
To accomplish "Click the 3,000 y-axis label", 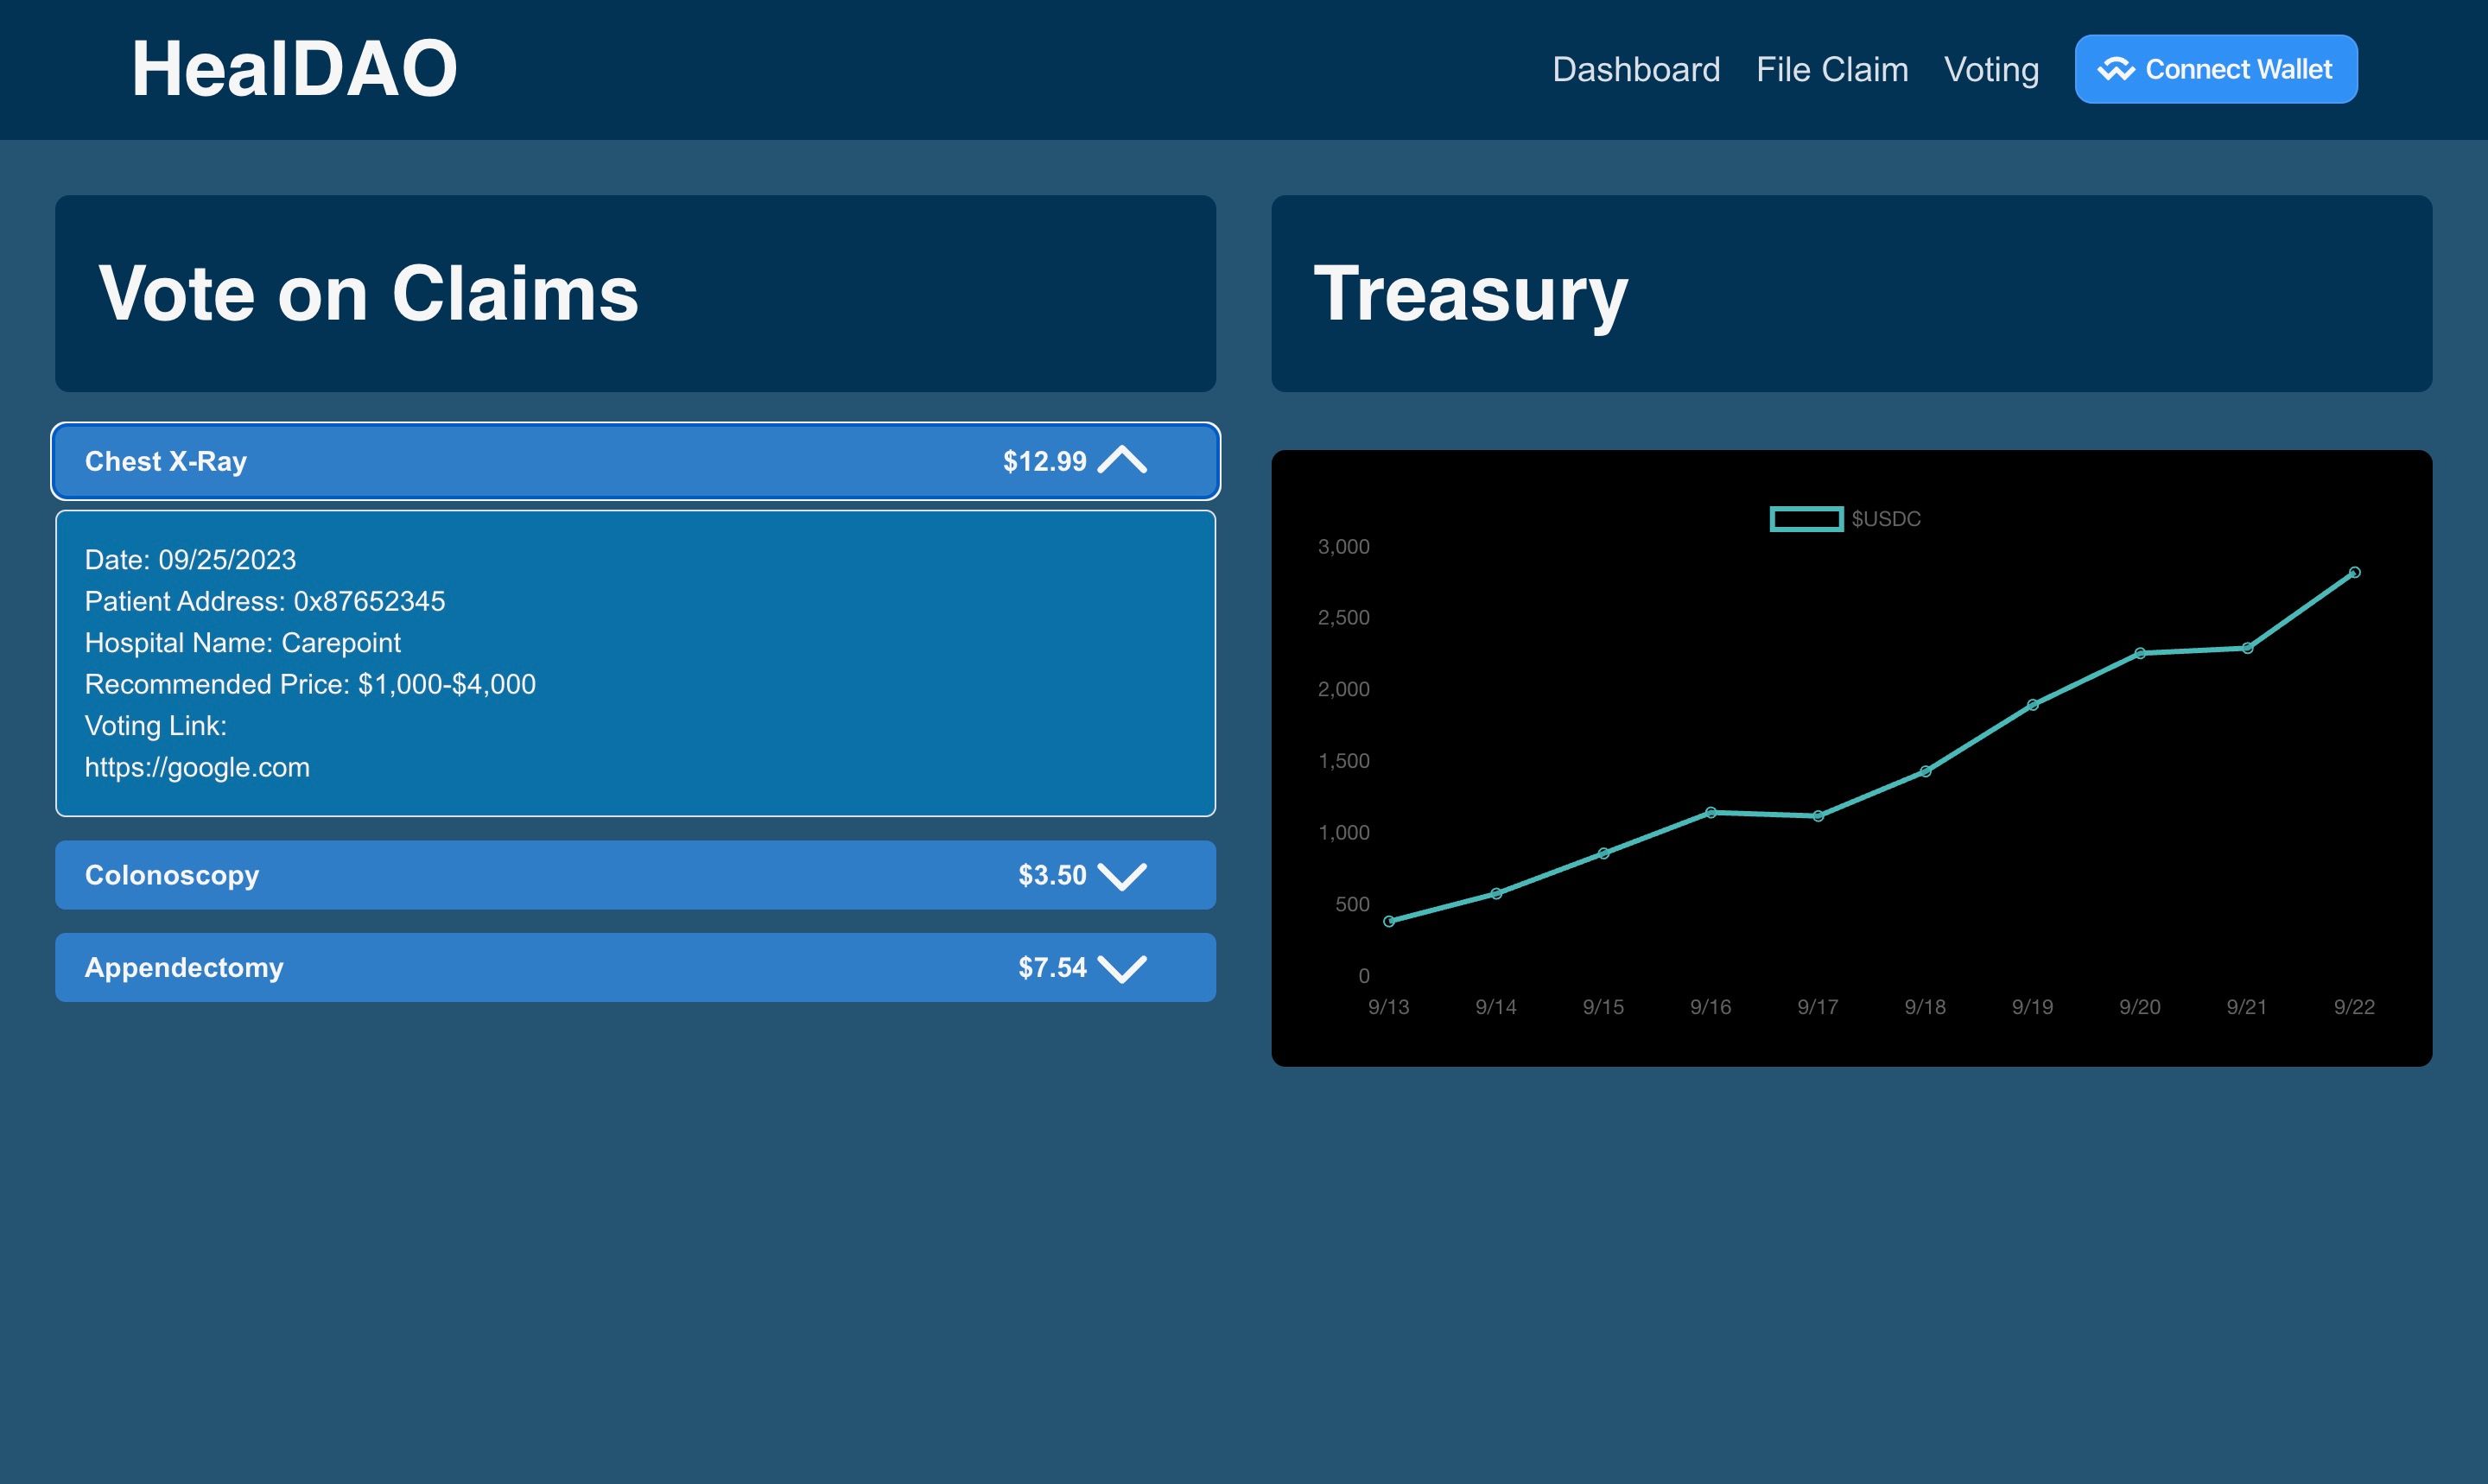I will [1344, 546].
